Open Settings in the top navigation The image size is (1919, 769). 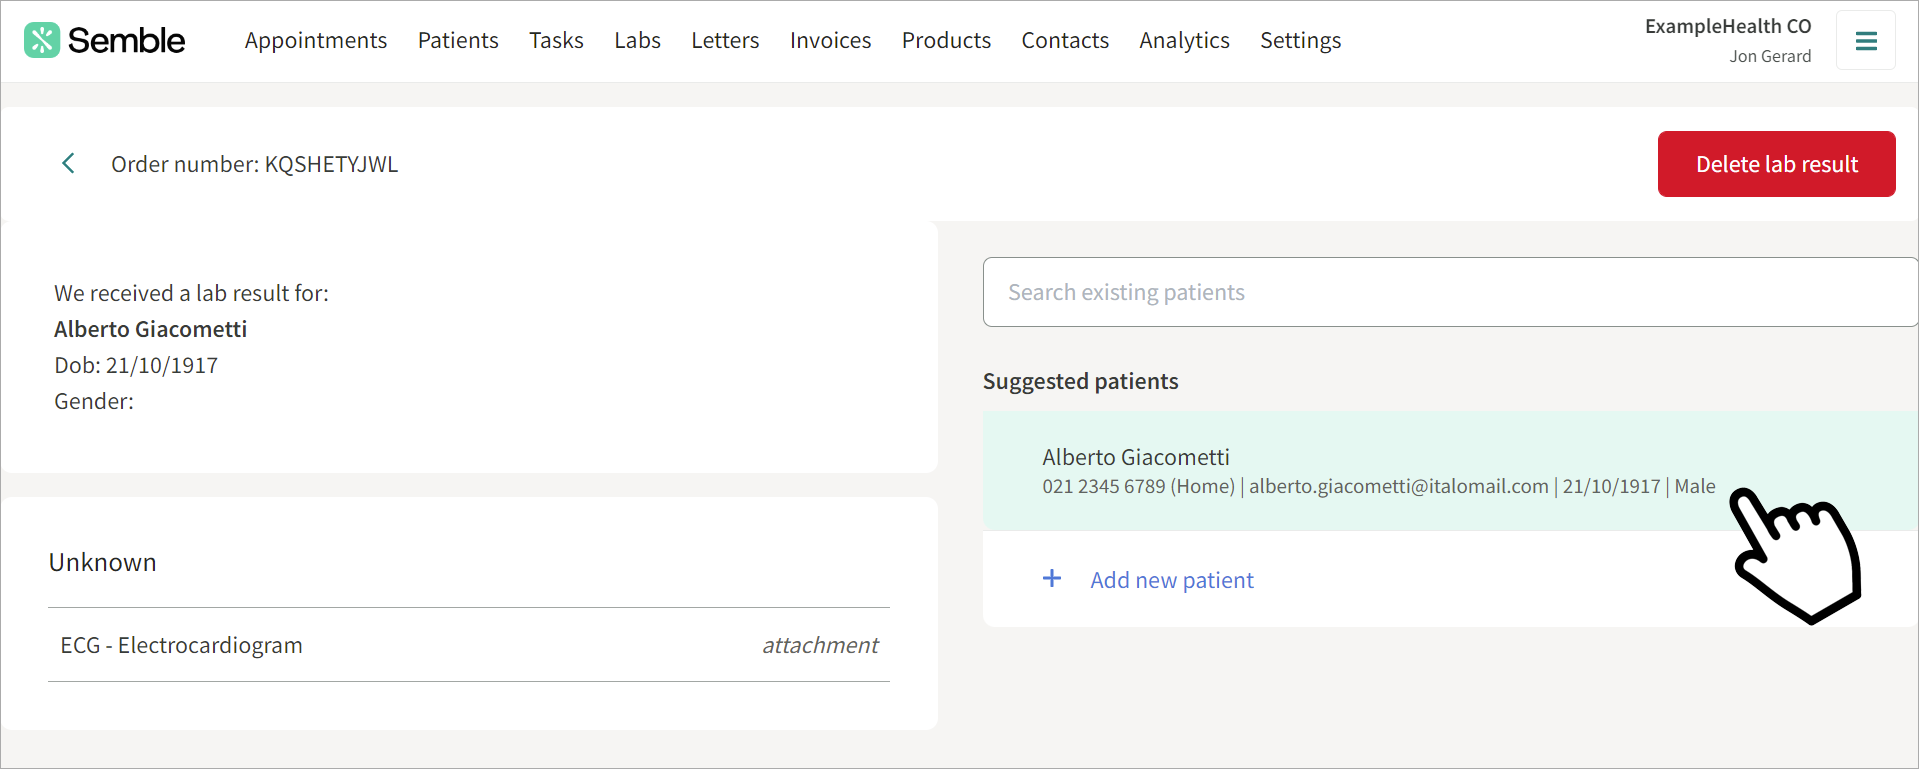coord(1300,40)
